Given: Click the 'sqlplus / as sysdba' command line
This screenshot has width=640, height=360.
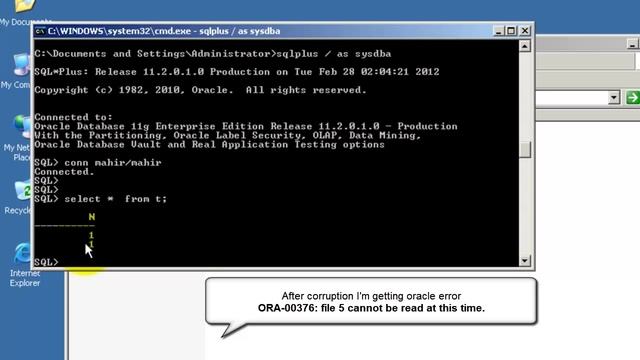Looking at the screenshot, I should (x=213, y=54).
